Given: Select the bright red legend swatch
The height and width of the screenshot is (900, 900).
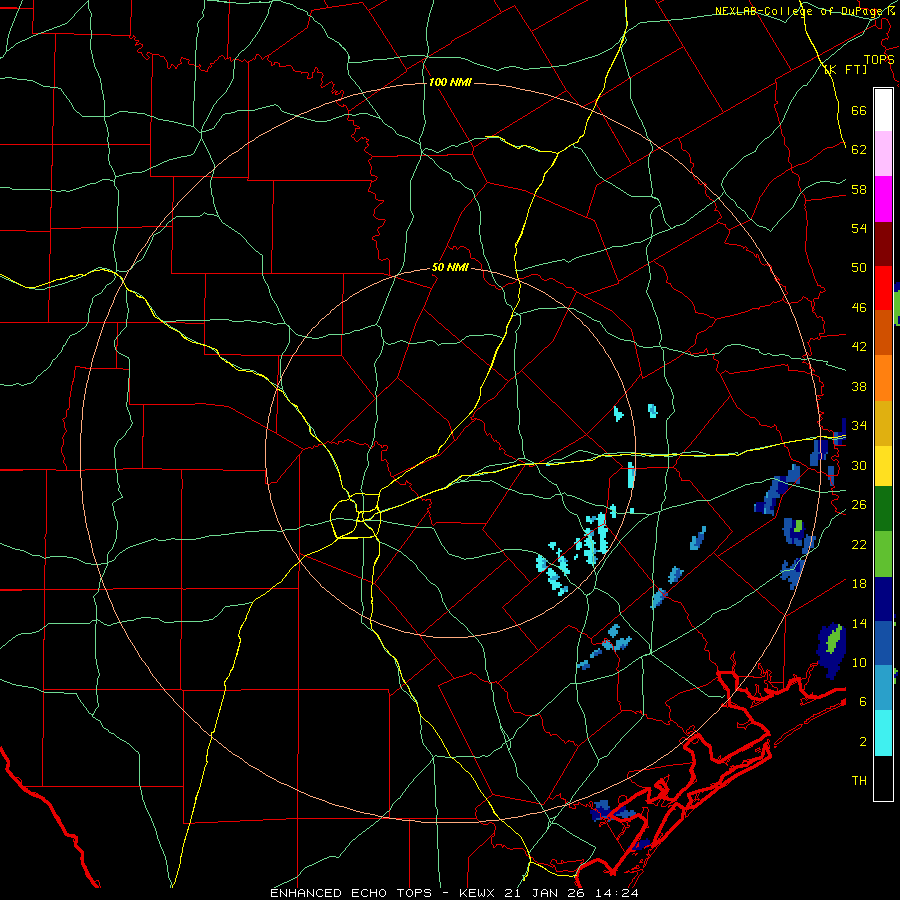Looking at the screenshot, I should pyautogui.click(x=883, y=288).
